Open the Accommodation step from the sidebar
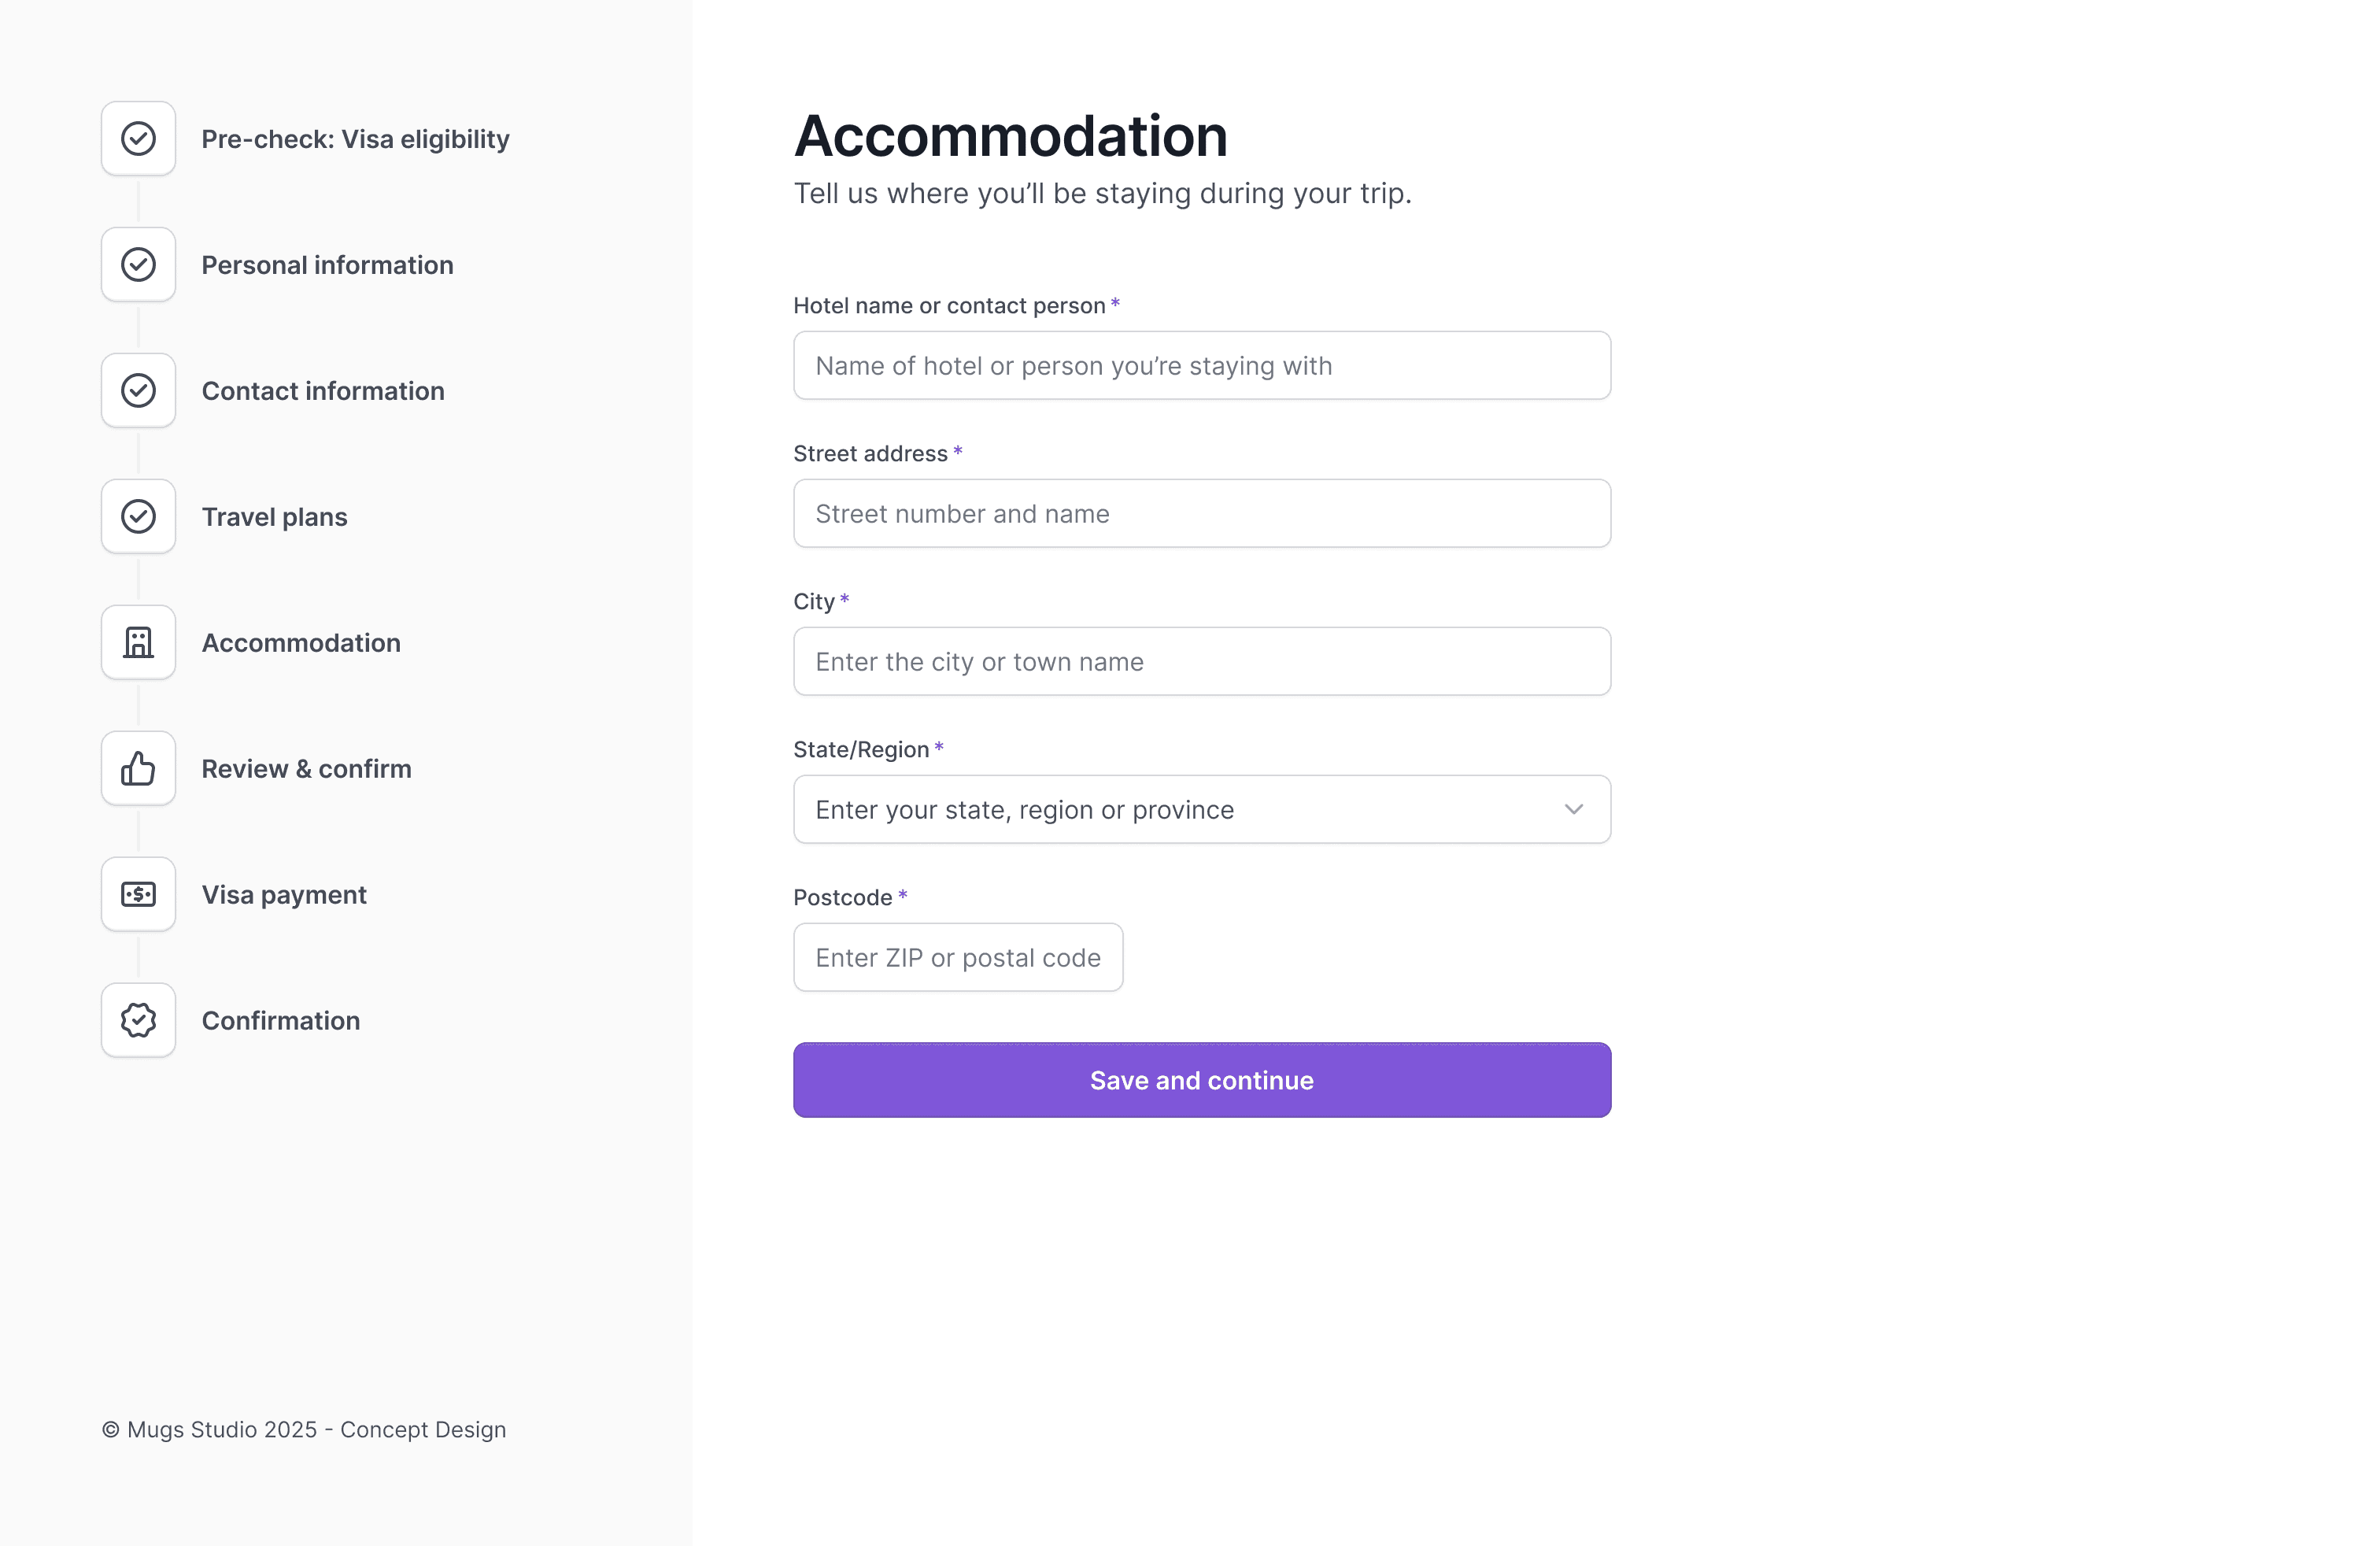This screenshot has width=2380, height=1546. pyautogui.click(x=300, y=643)
